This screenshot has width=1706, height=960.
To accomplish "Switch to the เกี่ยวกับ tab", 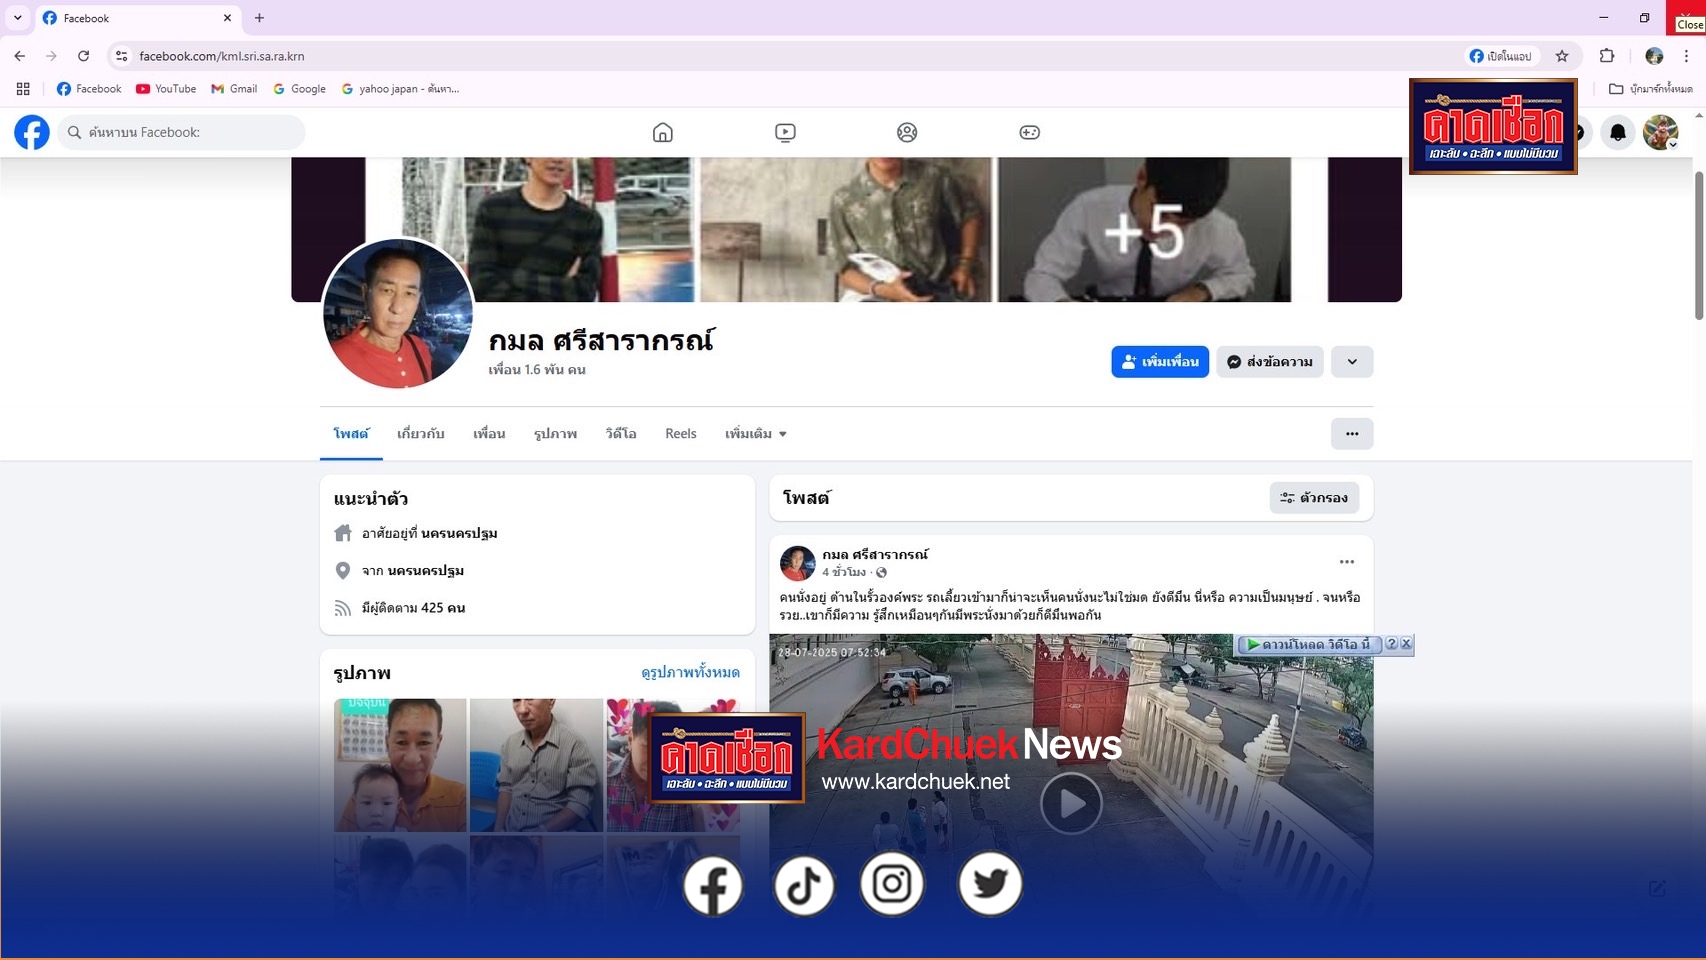I will click(420, 434).
